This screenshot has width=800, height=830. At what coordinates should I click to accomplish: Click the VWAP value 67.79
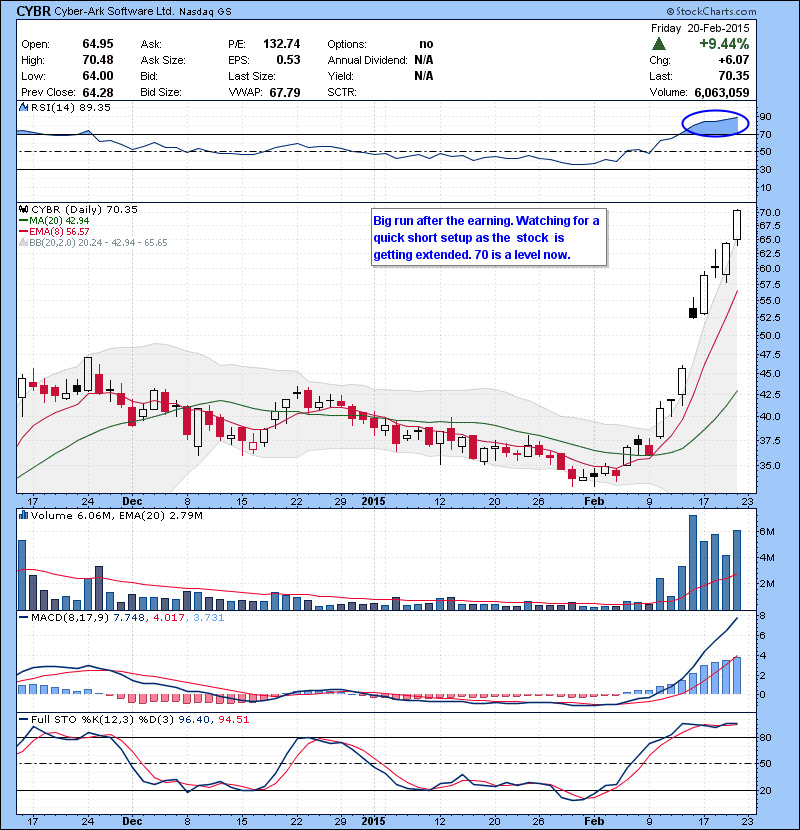285,93
